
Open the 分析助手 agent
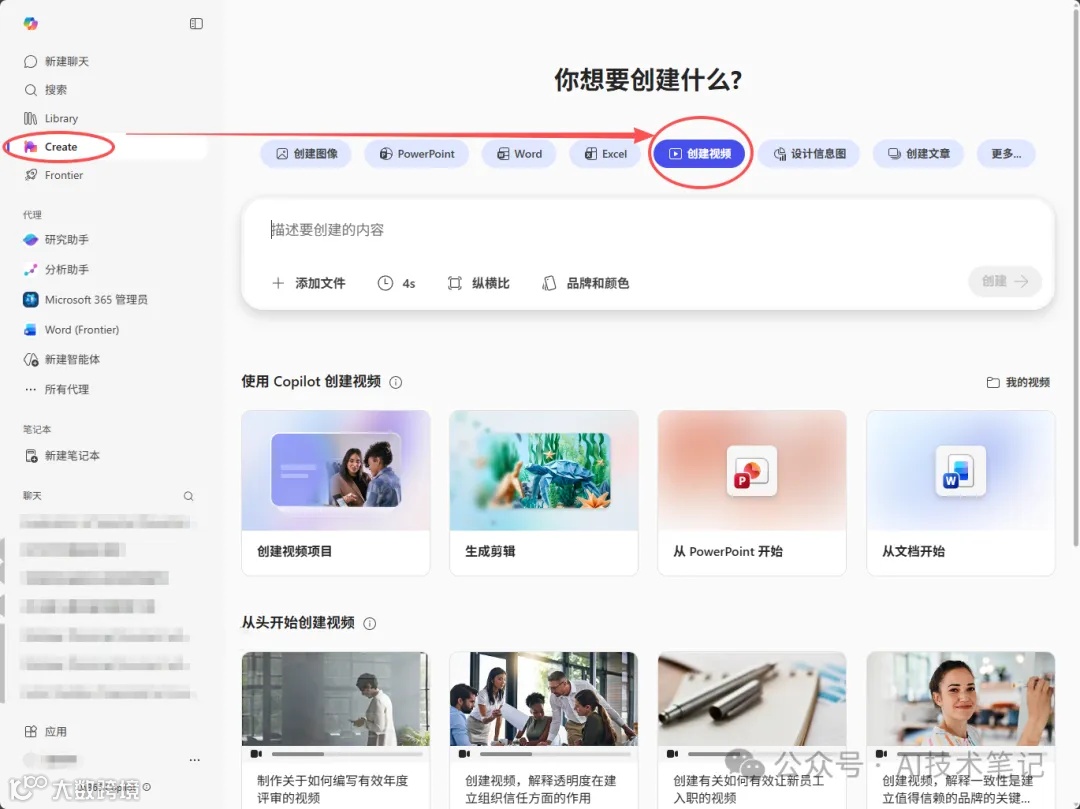tap(56, 269)
